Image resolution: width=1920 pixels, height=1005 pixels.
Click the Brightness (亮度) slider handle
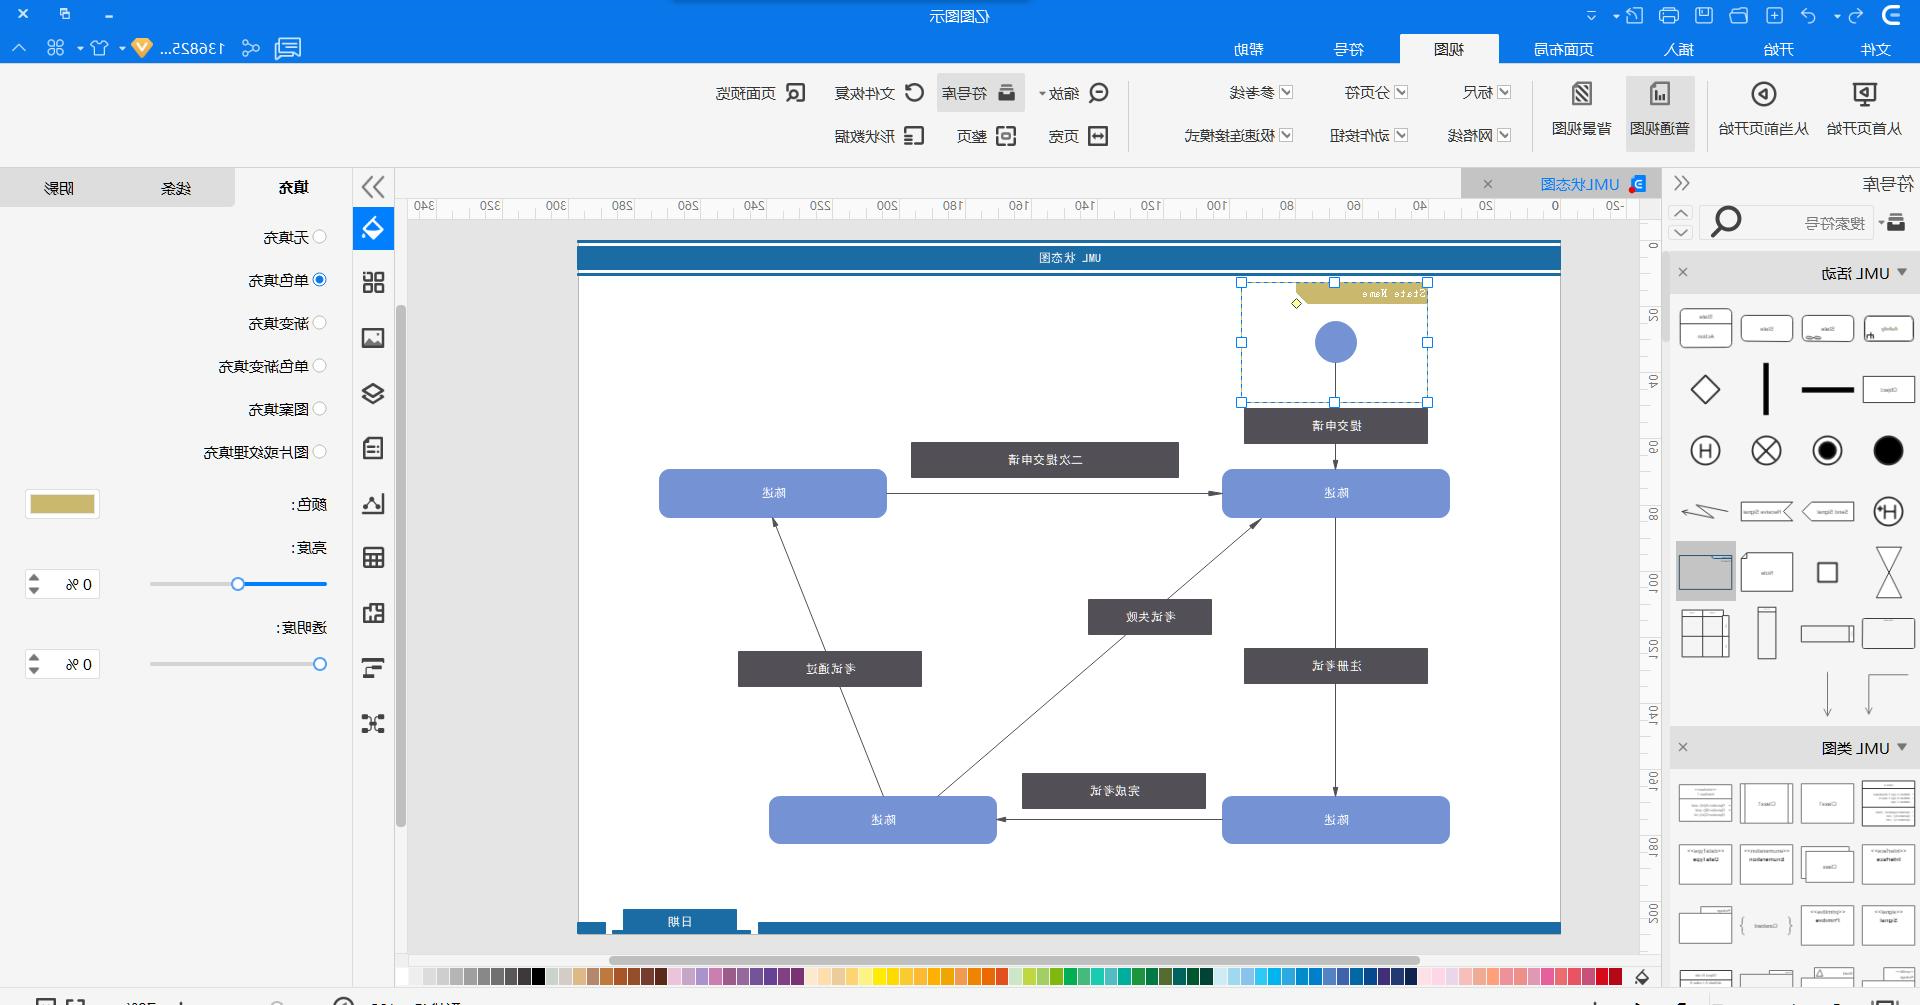(238, 584)
